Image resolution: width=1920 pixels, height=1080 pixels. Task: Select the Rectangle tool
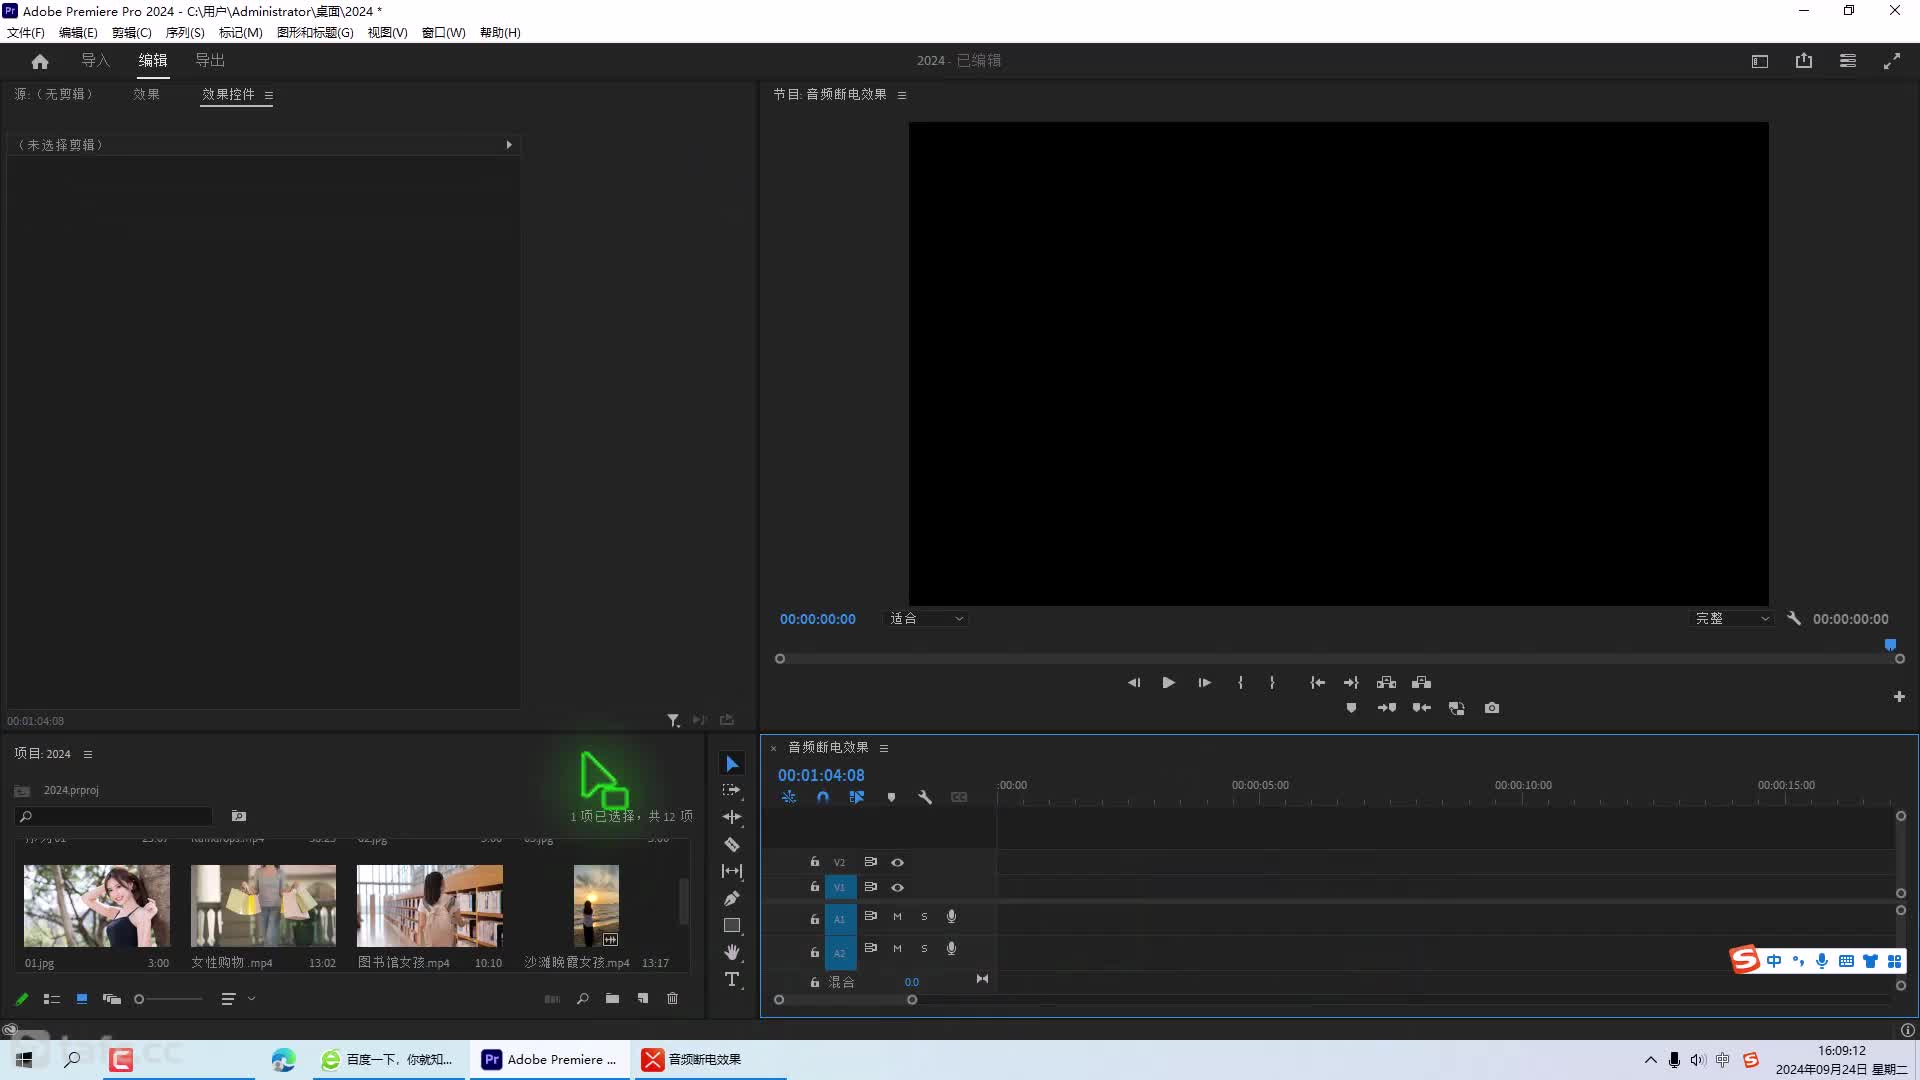[732, 926]
